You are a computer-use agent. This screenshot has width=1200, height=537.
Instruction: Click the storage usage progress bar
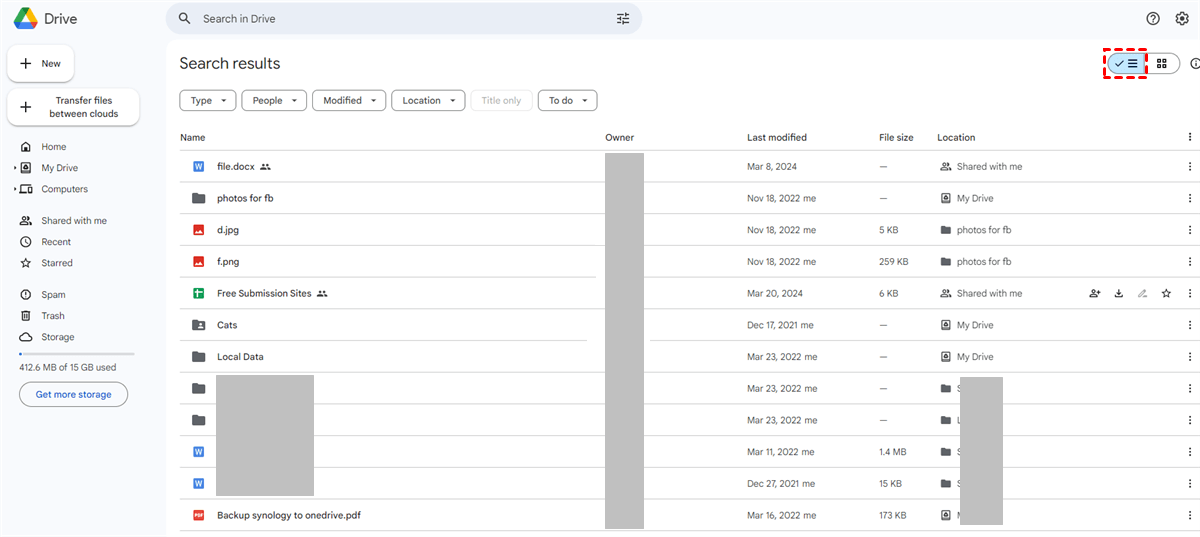76,354
